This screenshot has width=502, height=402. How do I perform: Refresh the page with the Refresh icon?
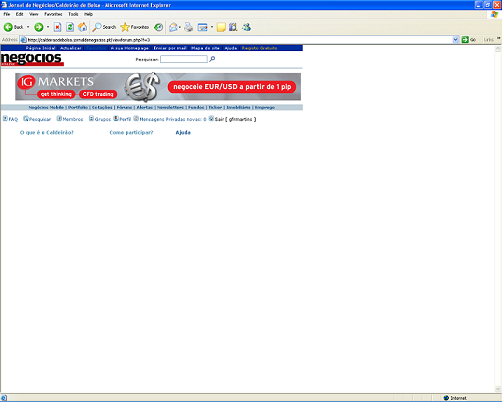[x=70, y=27]
